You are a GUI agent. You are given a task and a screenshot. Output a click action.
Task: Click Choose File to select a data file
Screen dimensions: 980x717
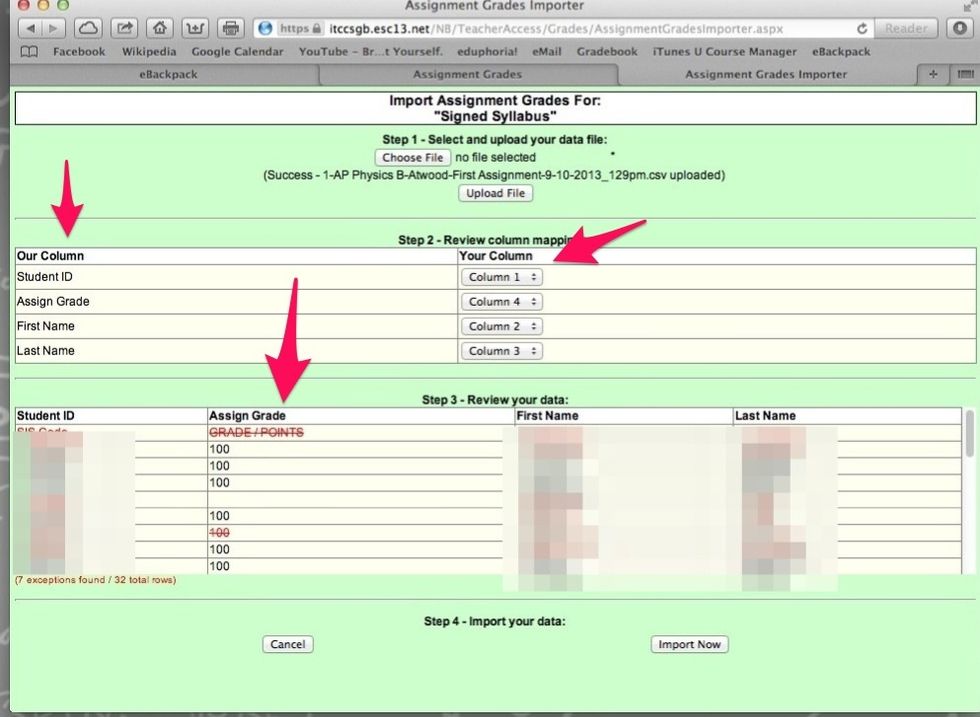point(412,157)
